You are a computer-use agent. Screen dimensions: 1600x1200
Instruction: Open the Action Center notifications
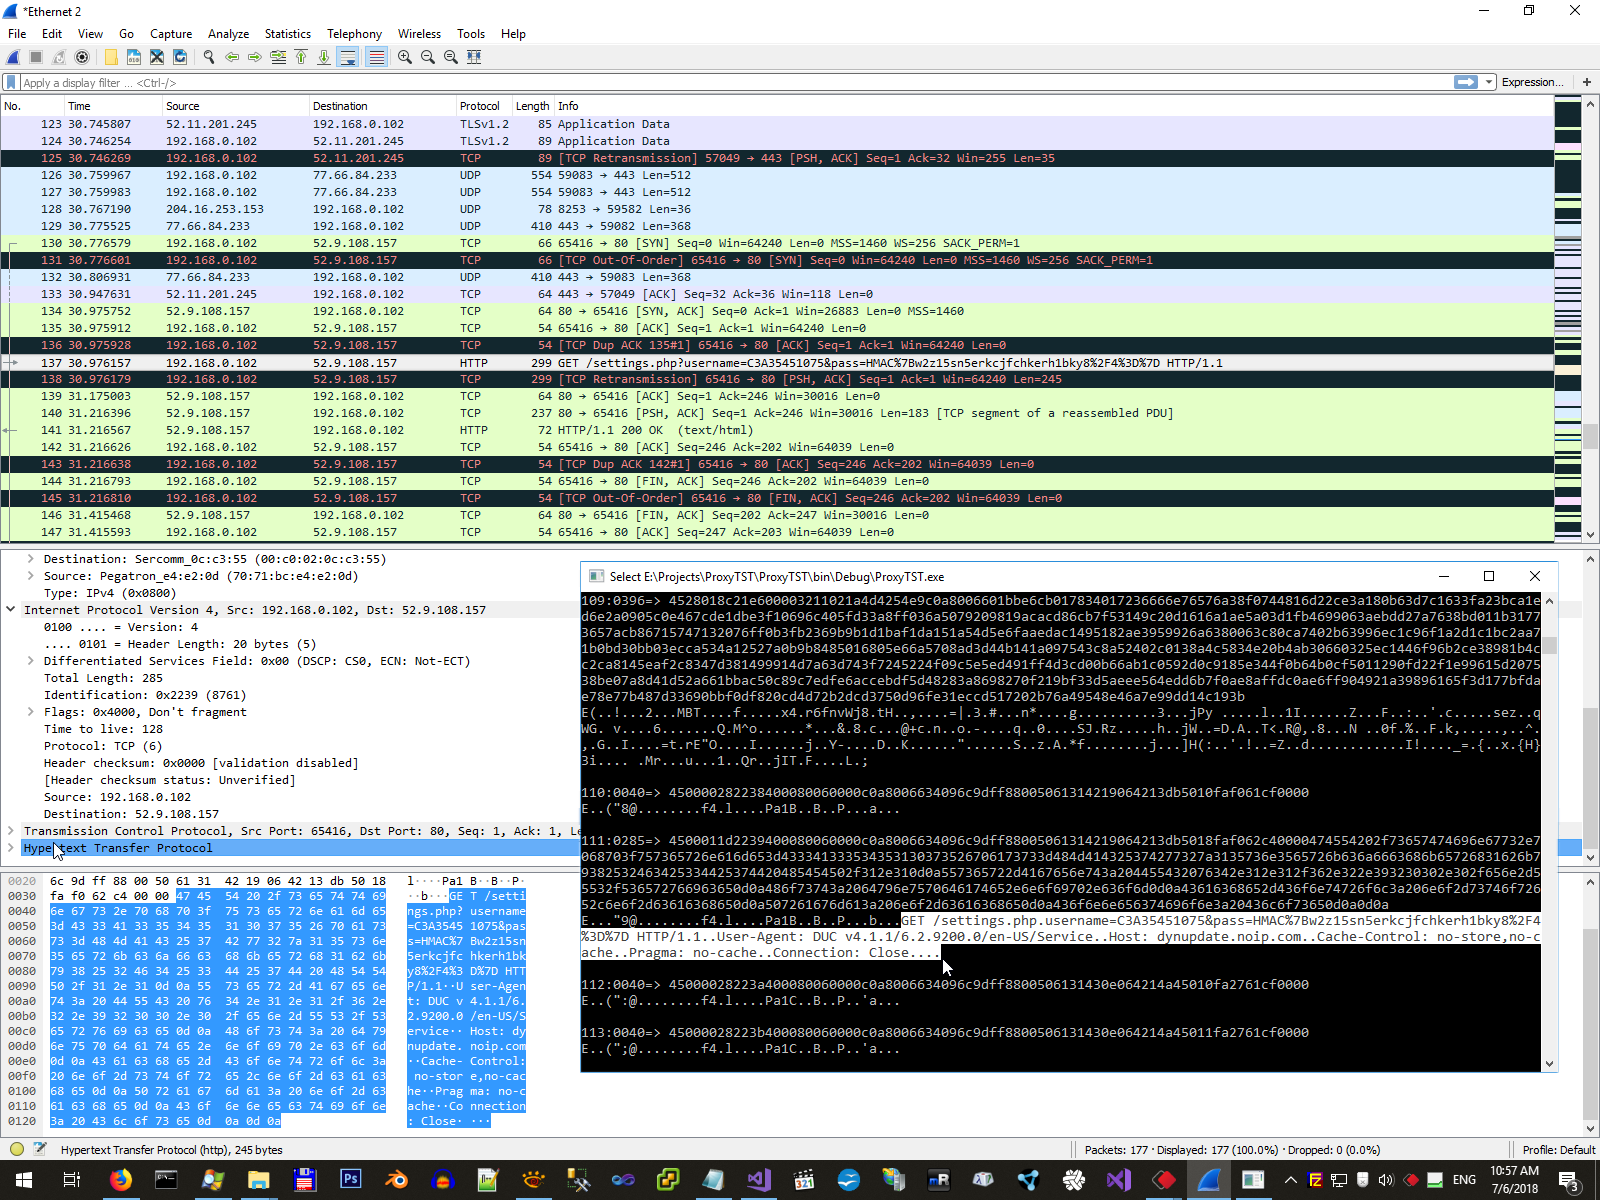tap(1570, 1181)
